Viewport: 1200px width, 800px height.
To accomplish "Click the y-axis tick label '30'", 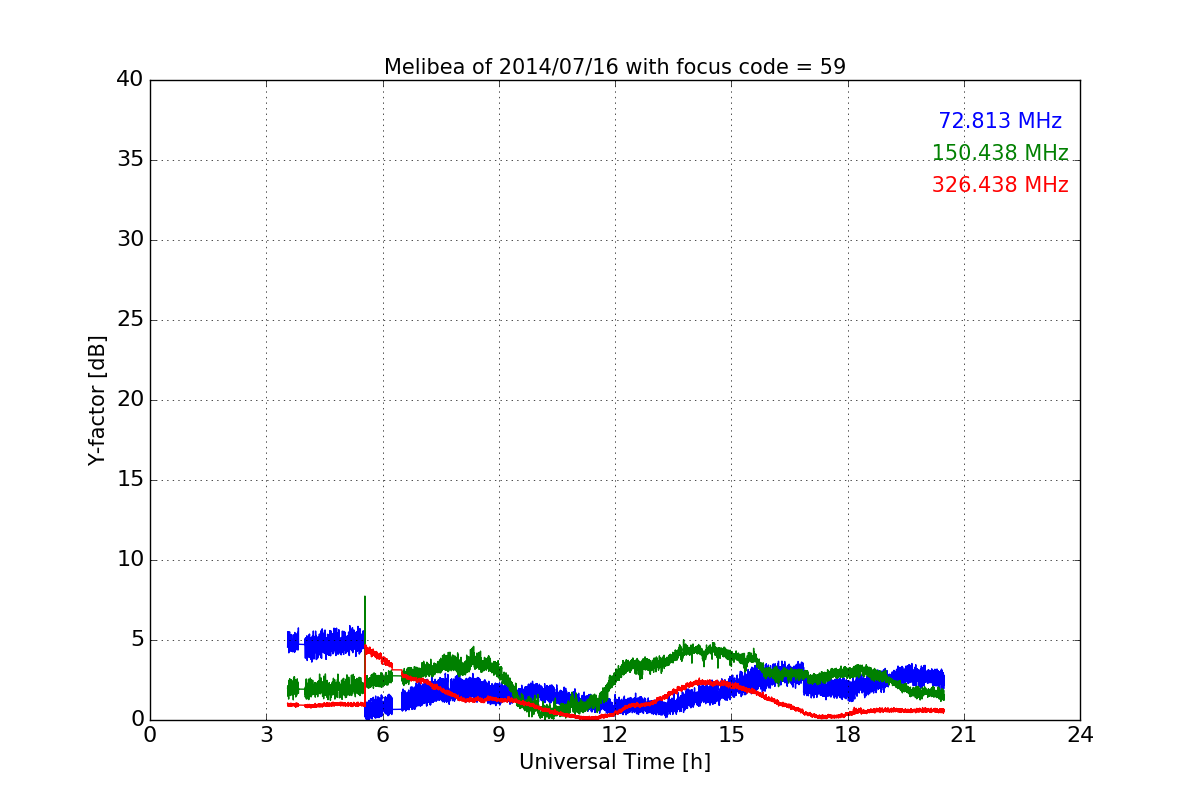I will coord(130,240).
